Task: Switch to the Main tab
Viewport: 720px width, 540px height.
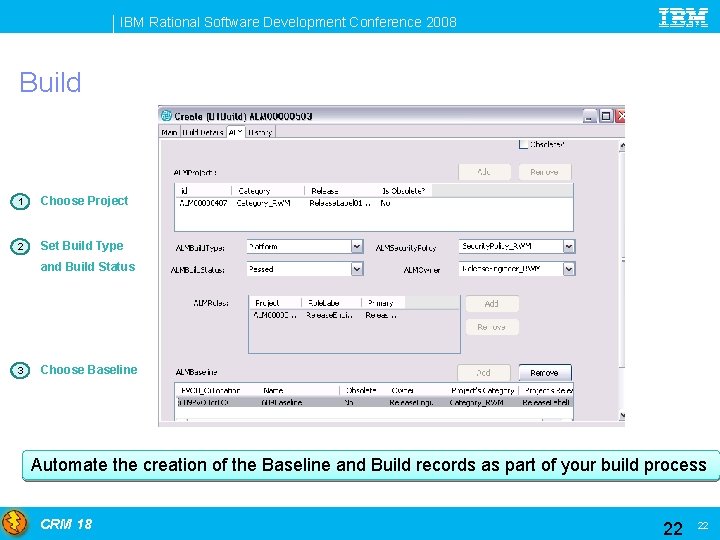Action: tap(169, 132)
